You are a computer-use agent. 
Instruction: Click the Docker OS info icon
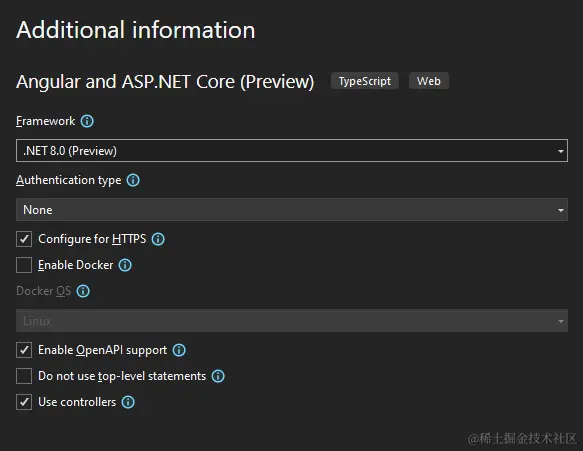(x=83, y=291)
